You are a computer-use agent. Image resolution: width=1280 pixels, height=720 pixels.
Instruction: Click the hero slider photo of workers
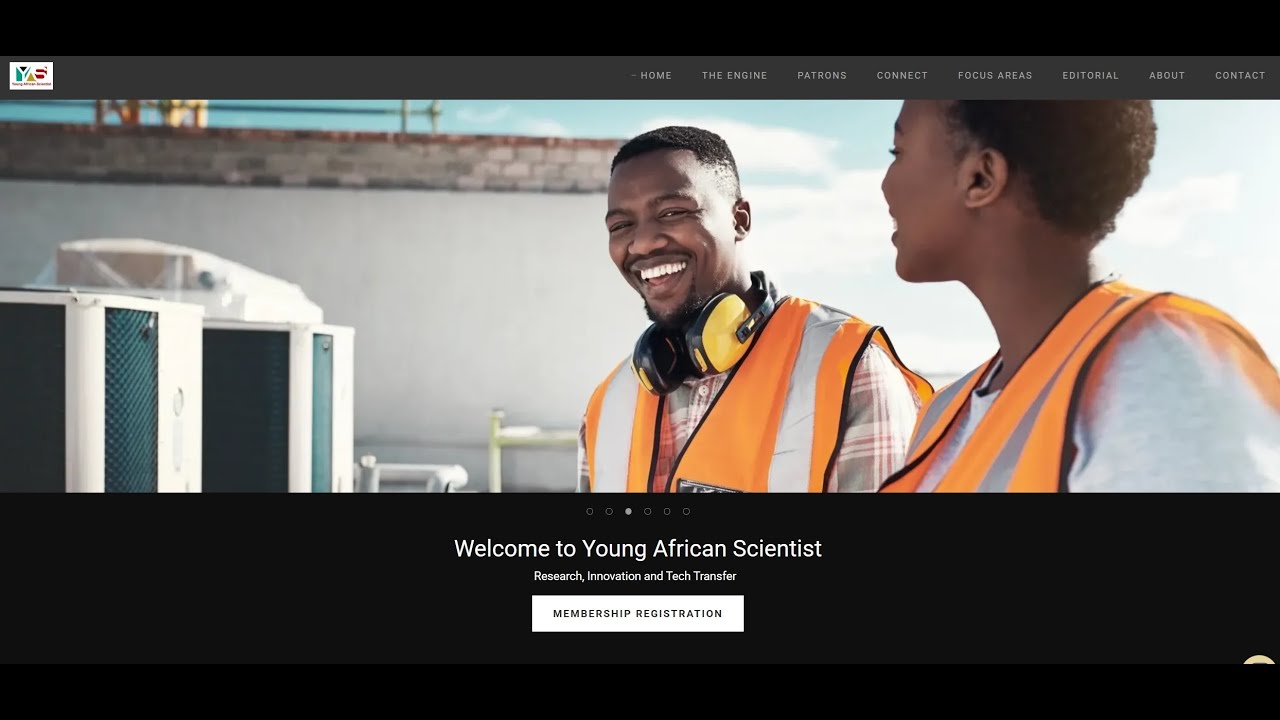pyautogui.click(x=640, y=296)
